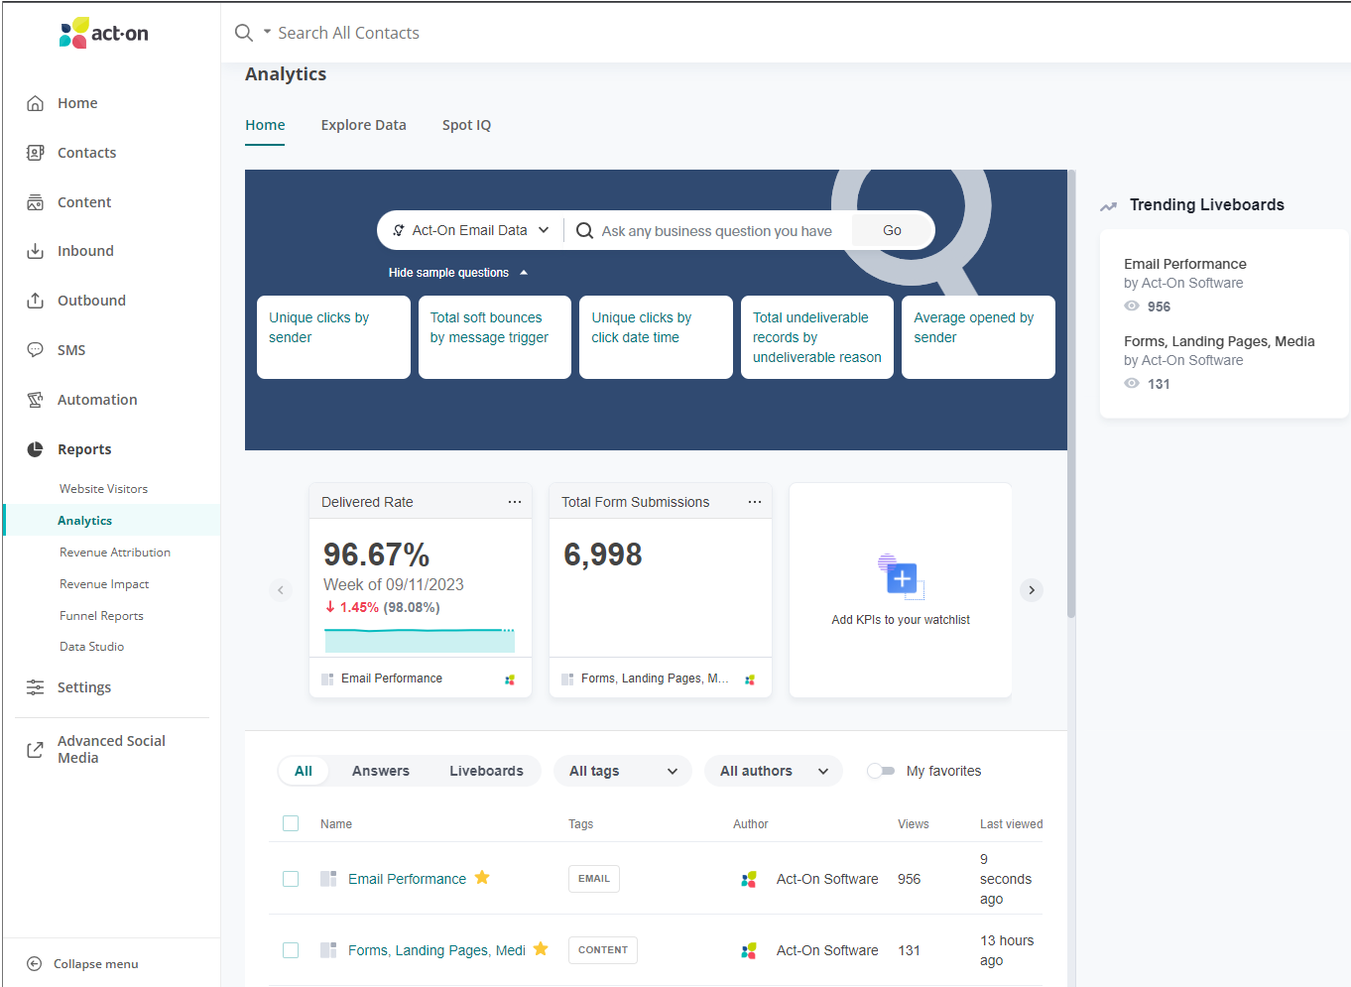Screen dimensions: 1351x987
Task: Open Delivered Rate card three-dots menu
Action: point(514,502)
